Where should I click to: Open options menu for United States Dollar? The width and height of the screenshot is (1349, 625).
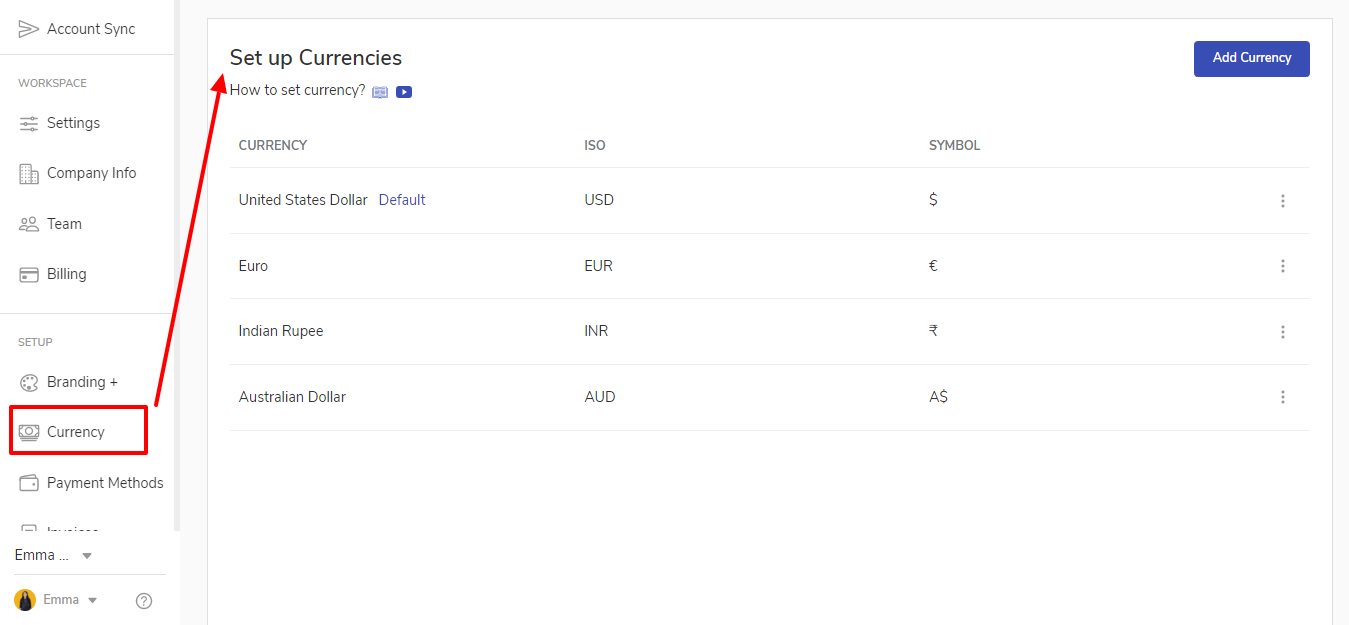[x=1283, y=201]
